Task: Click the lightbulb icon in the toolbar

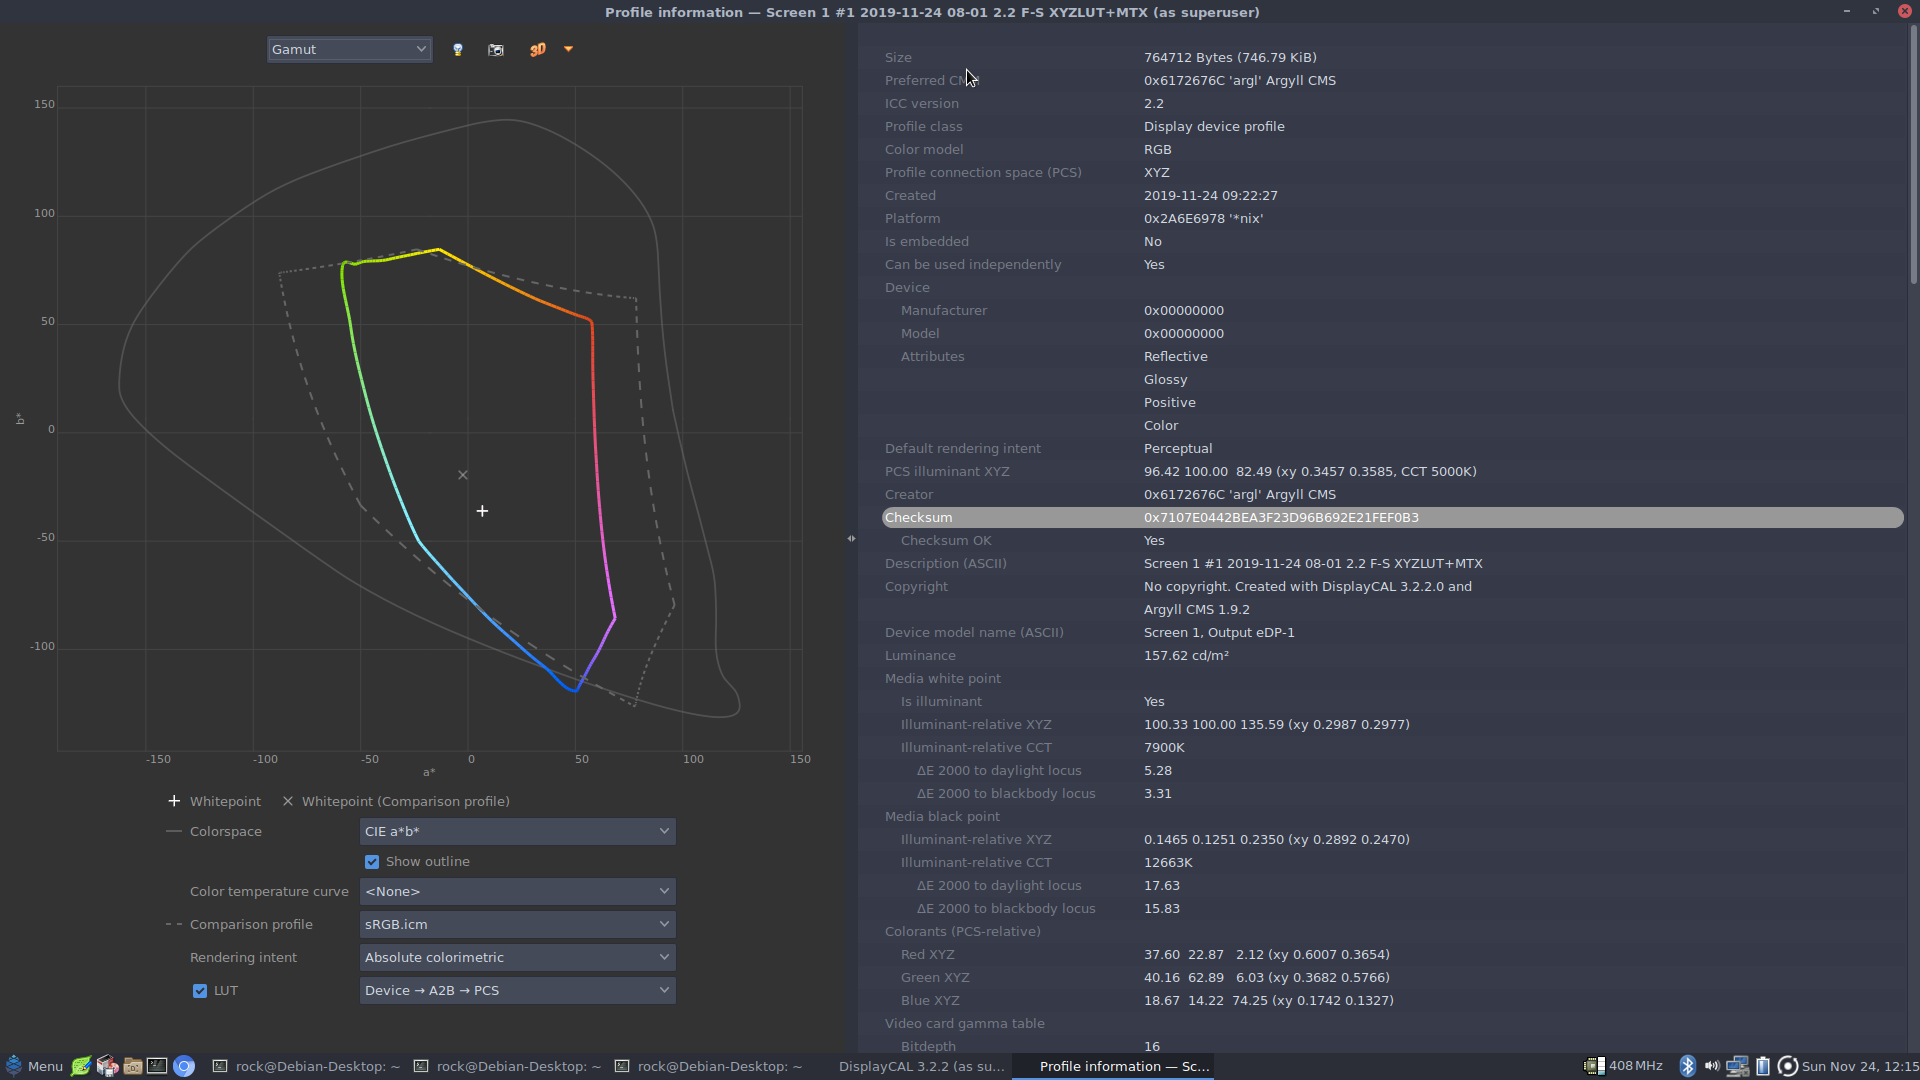Action: (x=458, y=50)
